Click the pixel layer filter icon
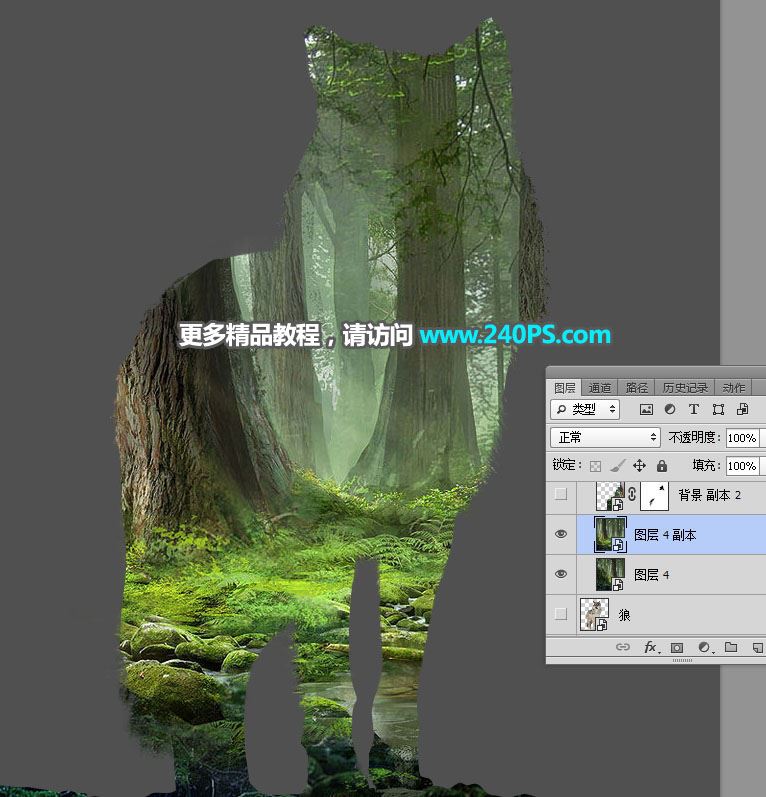The width and height of the screenshot is (766, 797). coord(646,410)
